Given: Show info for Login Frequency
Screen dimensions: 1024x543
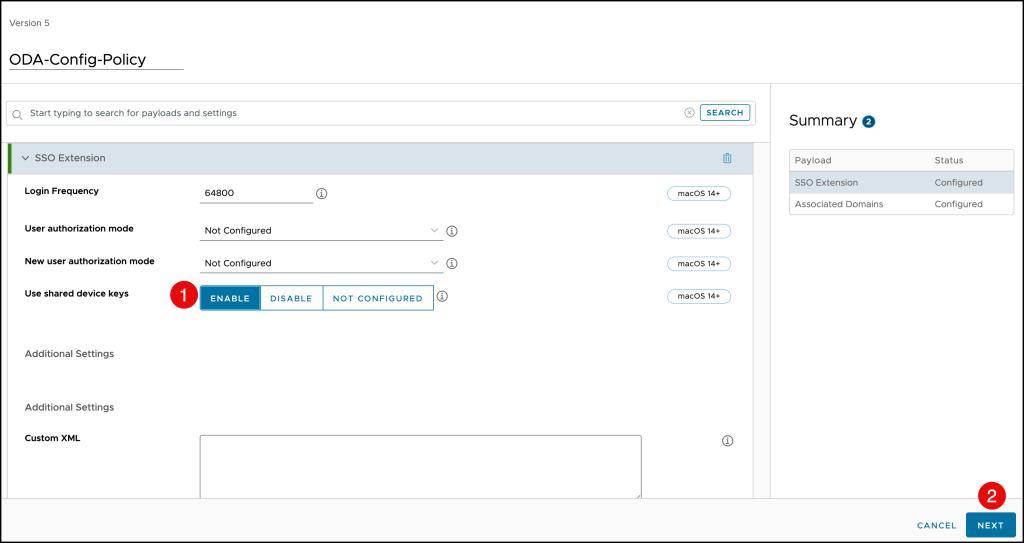Looking at the screenshot, I should coord(322,194).
